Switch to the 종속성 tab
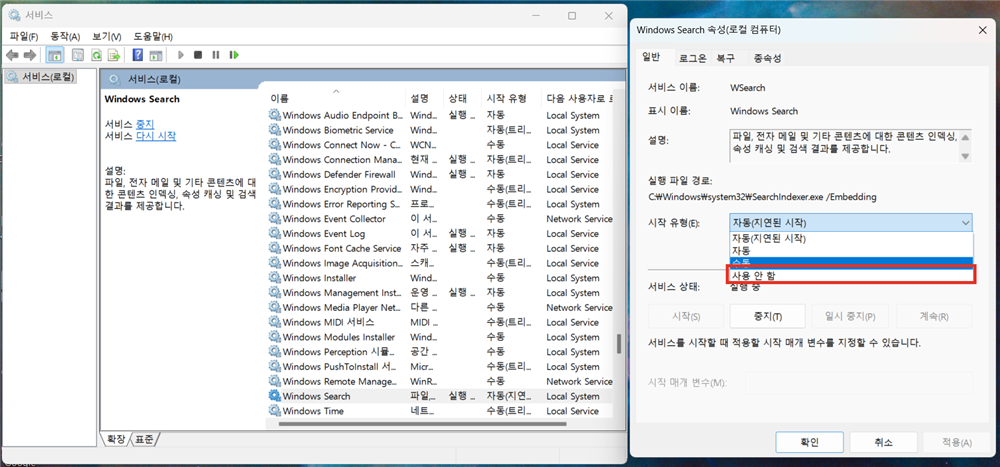Viewport: 1000px width, 467px height. pyautogui.click(x=767, y=58)
